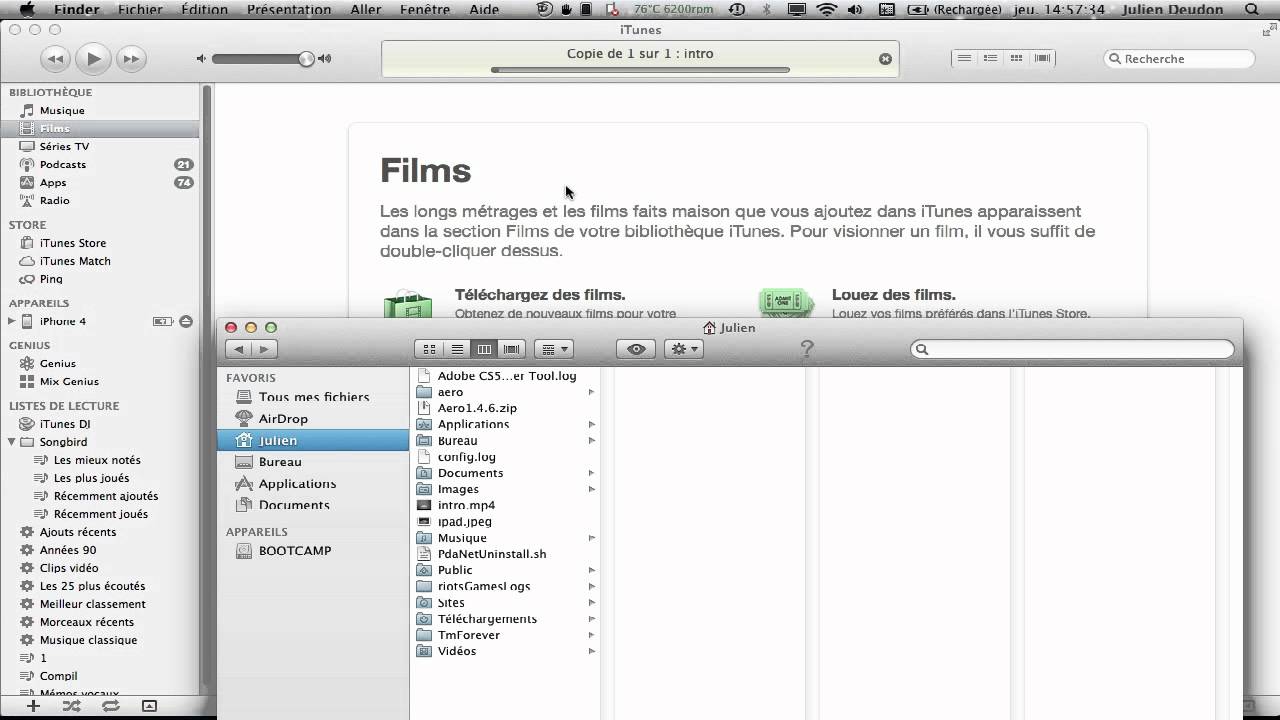Screen dimensions: 1280x720
Task: Open the Aller menu
Action: coord(366,9)
